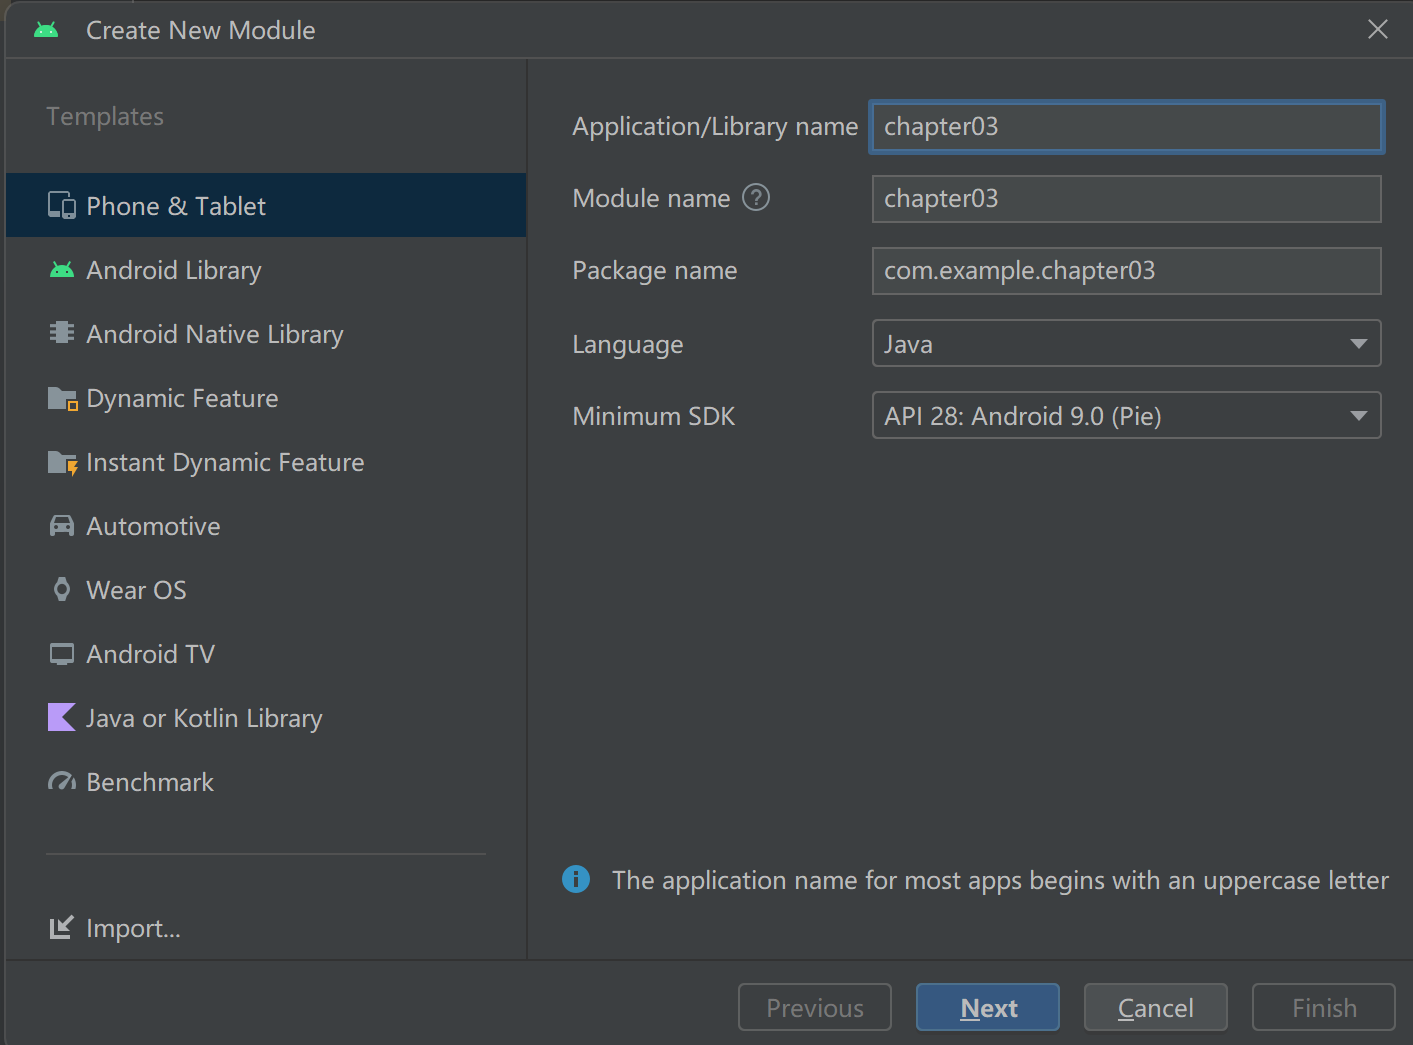This screenshot has height=1045, width=1413.
Task: Click the blue info icon by warning
Action: point(576,879)
